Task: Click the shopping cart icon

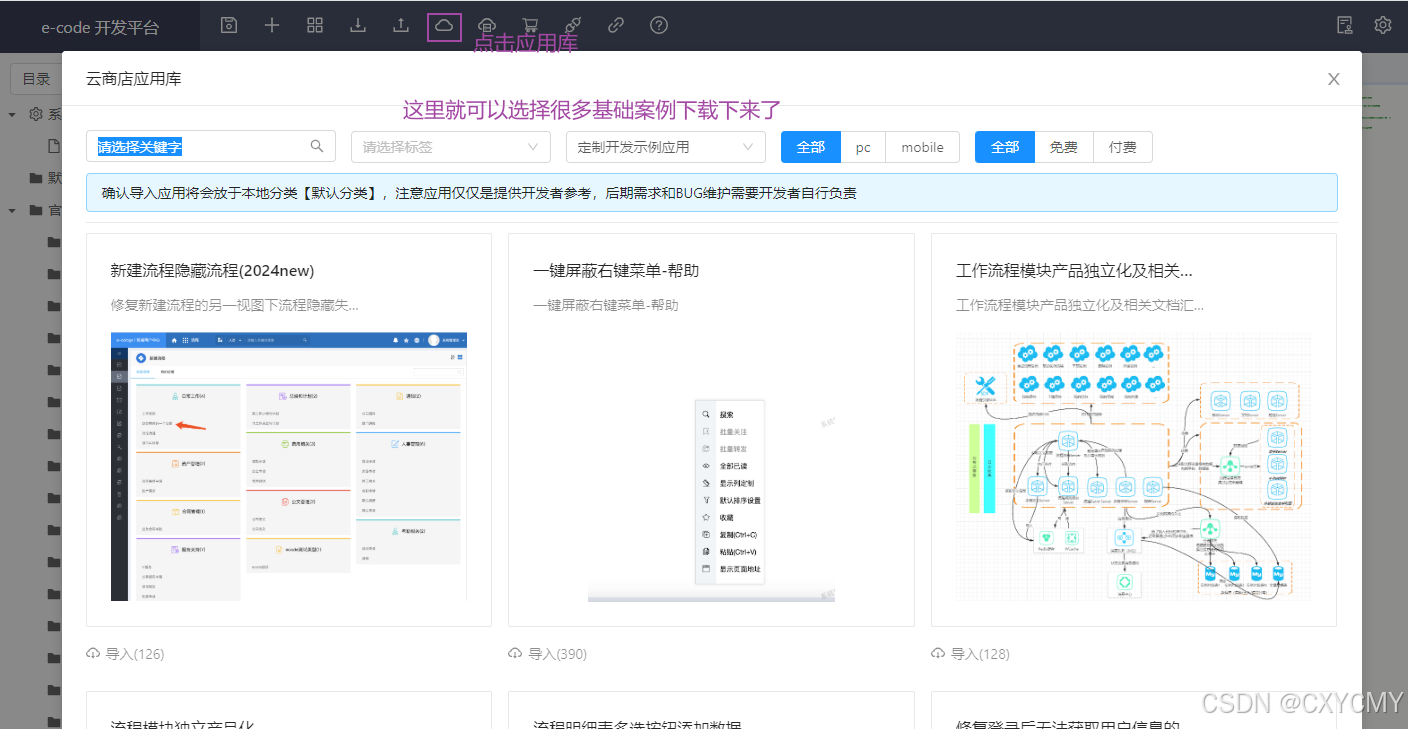Action: pyautogui.click(x=530, y=25)
